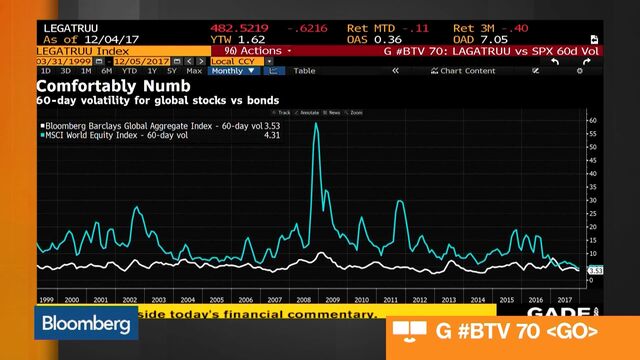Open the Monthly periodicity dropdown
The width and height of the screenshot is (640, 360).
[233, 71]
